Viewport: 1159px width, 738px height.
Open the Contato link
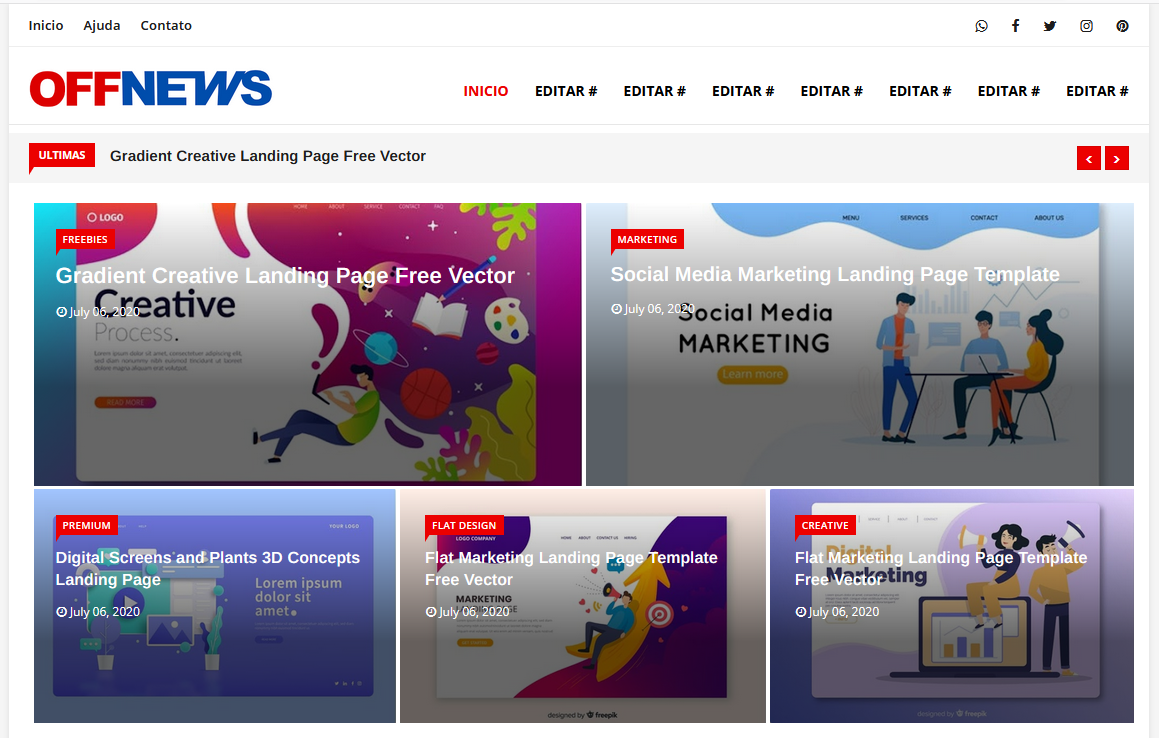point(166,25)
